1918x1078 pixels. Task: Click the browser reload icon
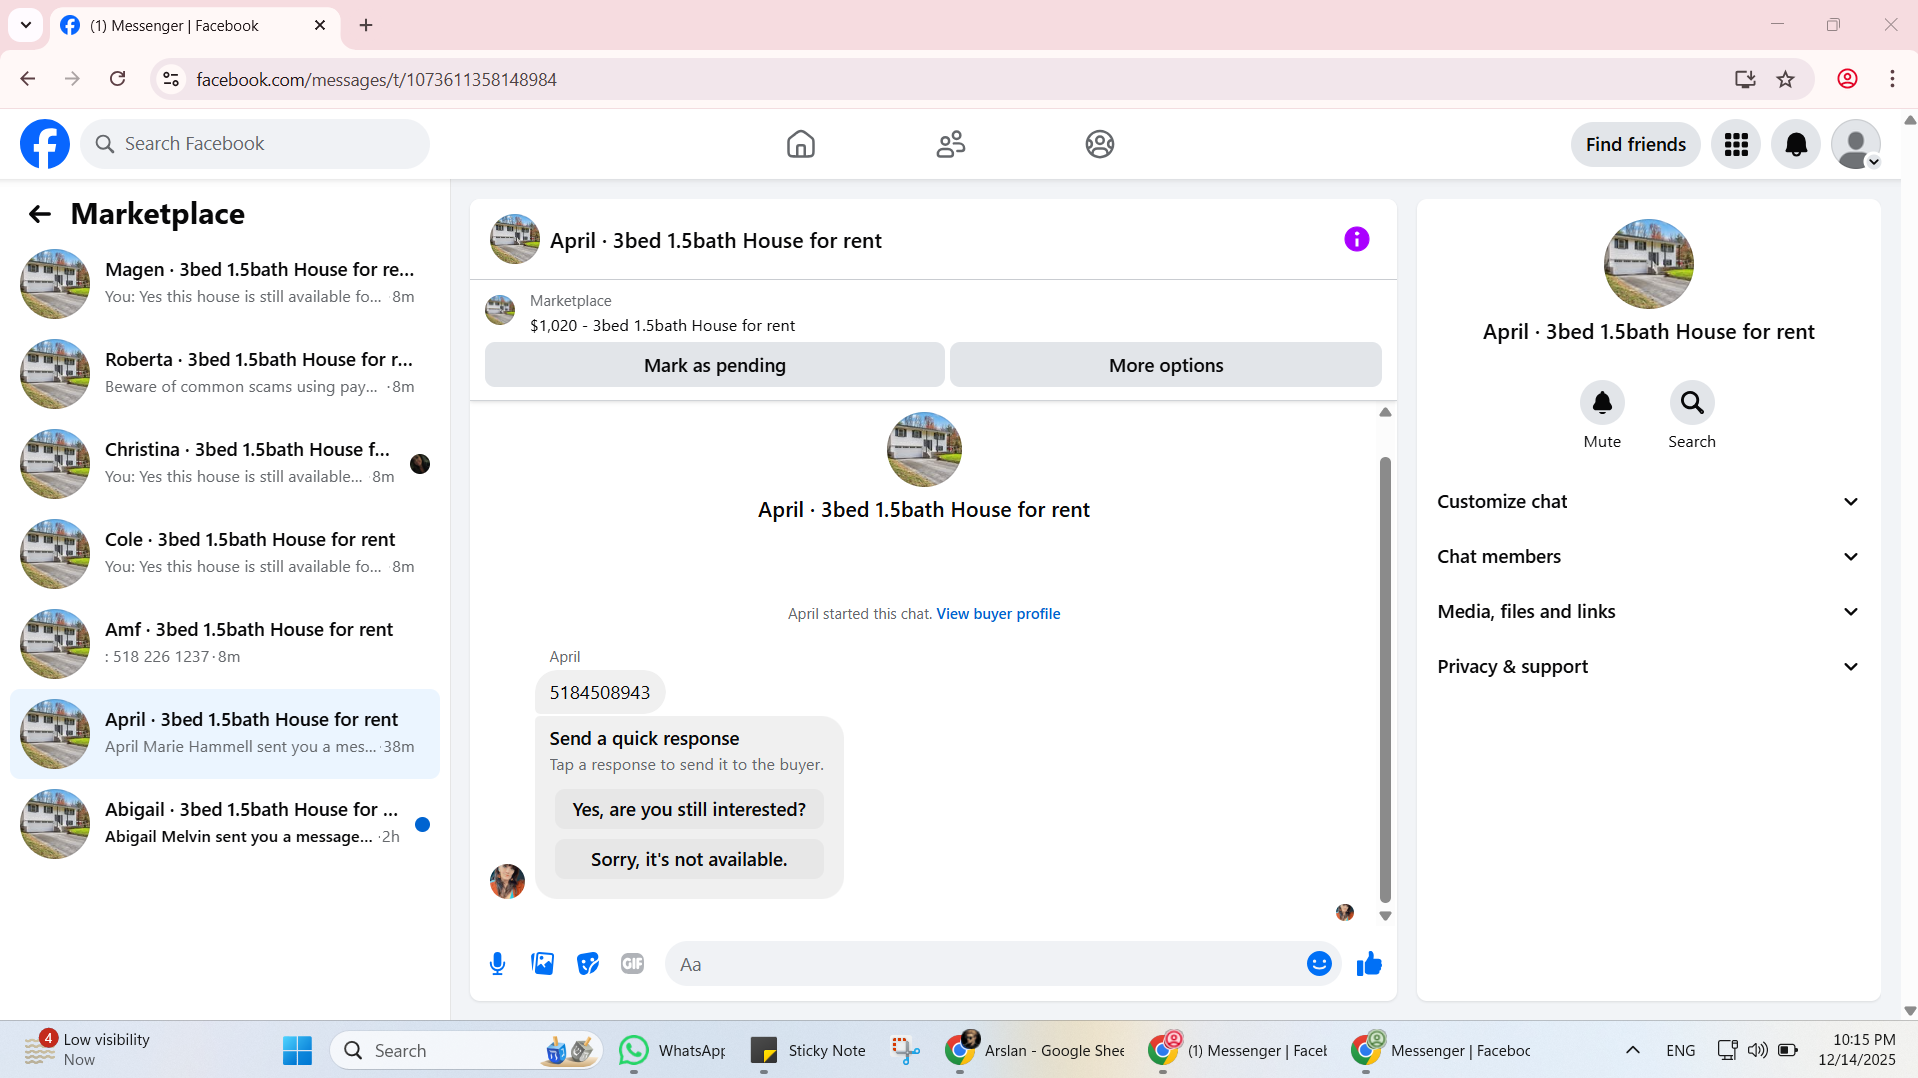(x=117, y=79)
